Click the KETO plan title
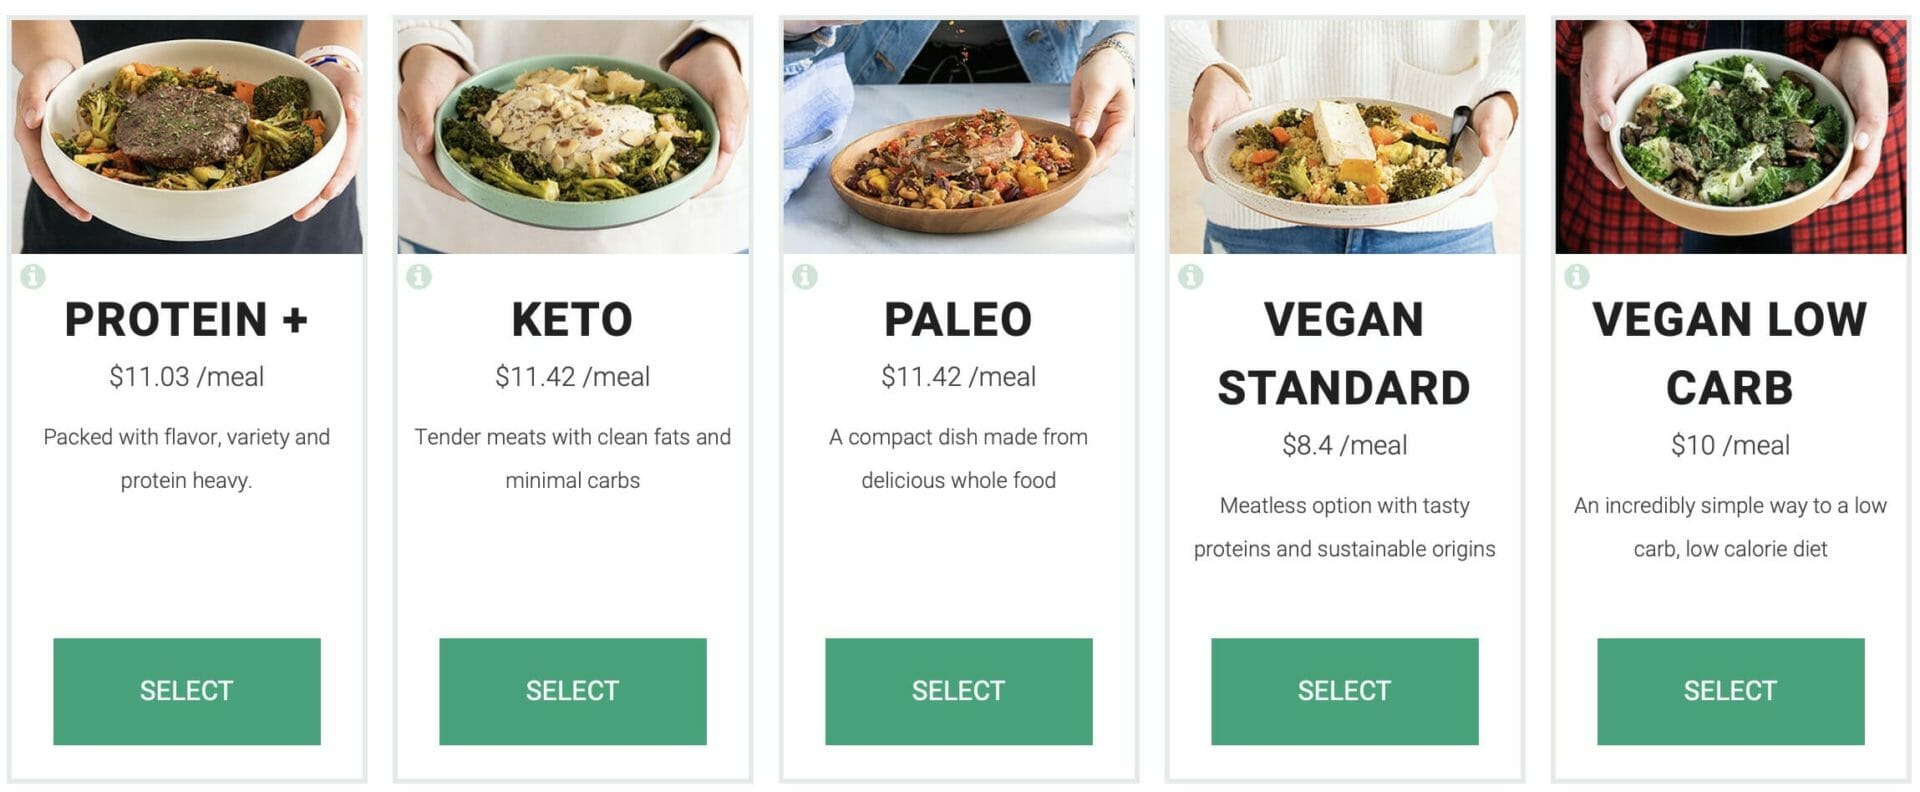This screenshot has width=1920, height=792. pos(573,320)
